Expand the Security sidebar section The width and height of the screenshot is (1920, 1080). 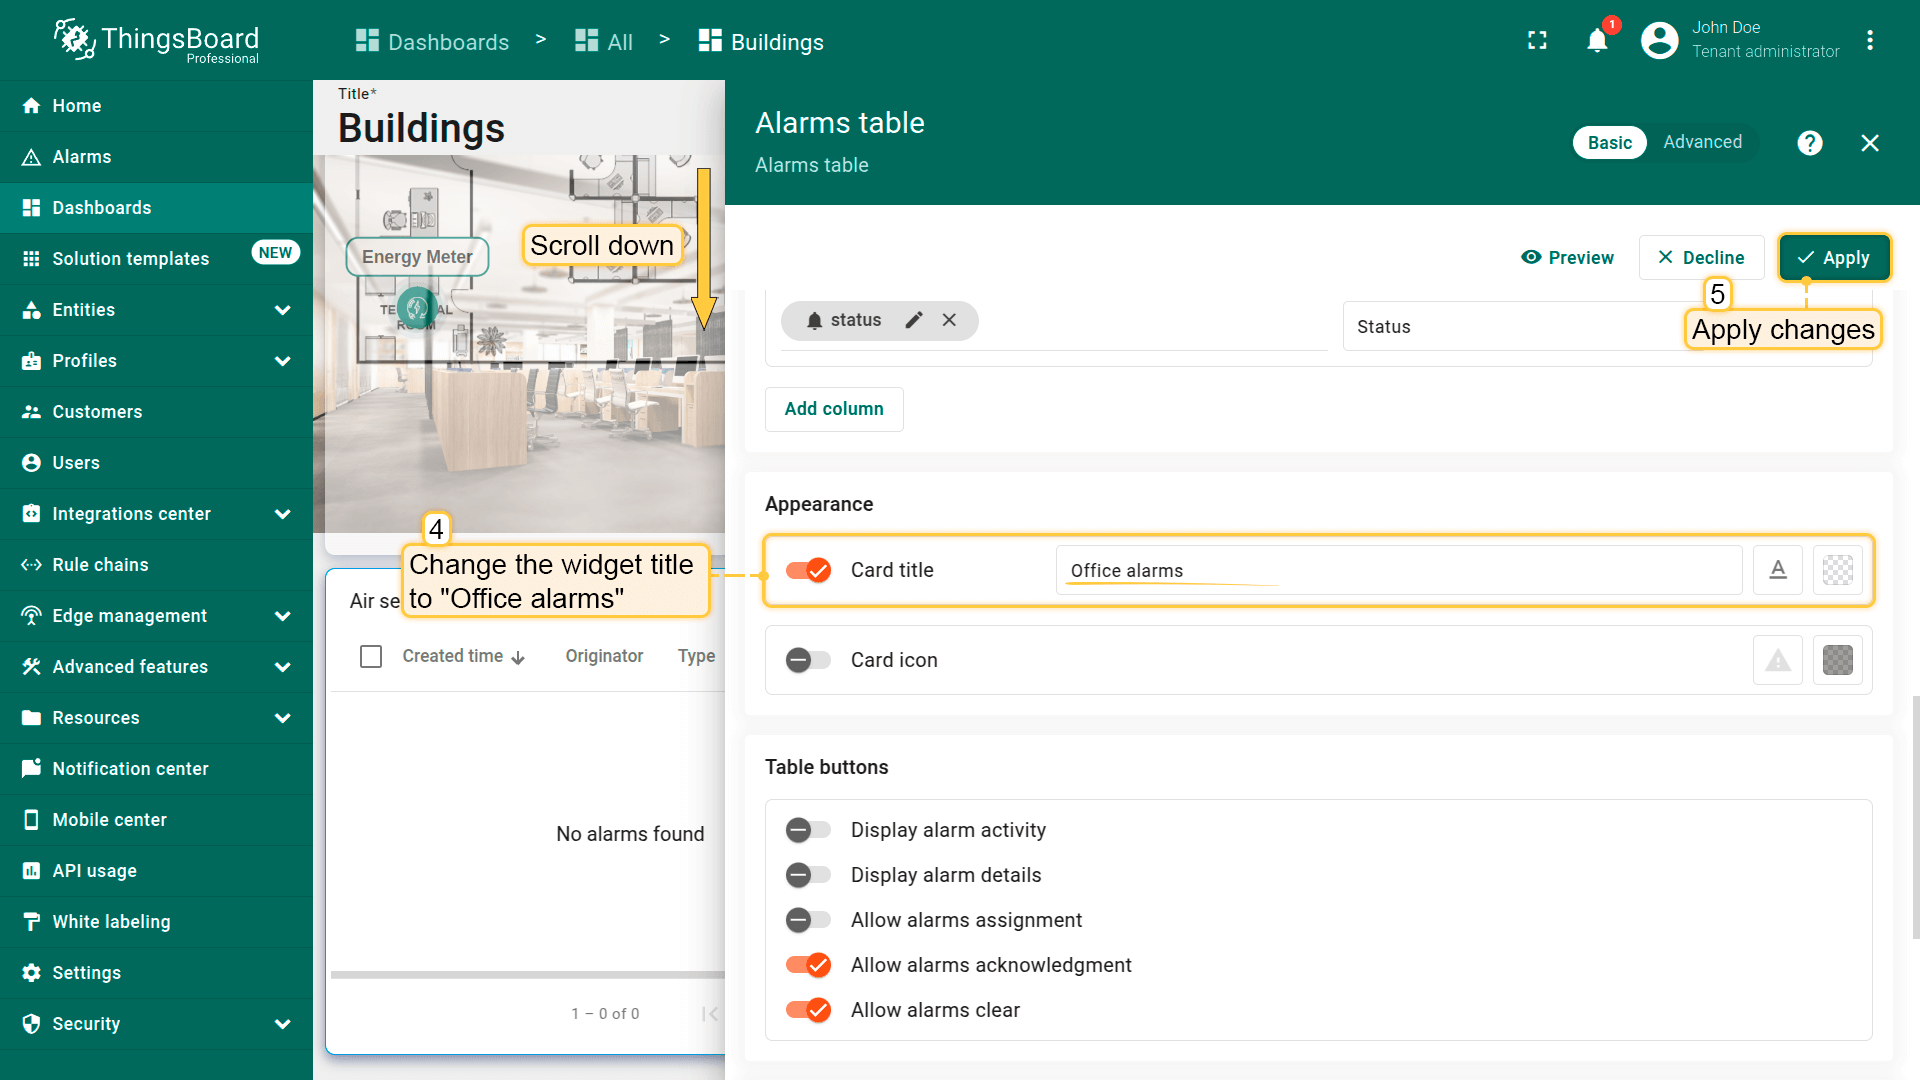coord(282,1024)
